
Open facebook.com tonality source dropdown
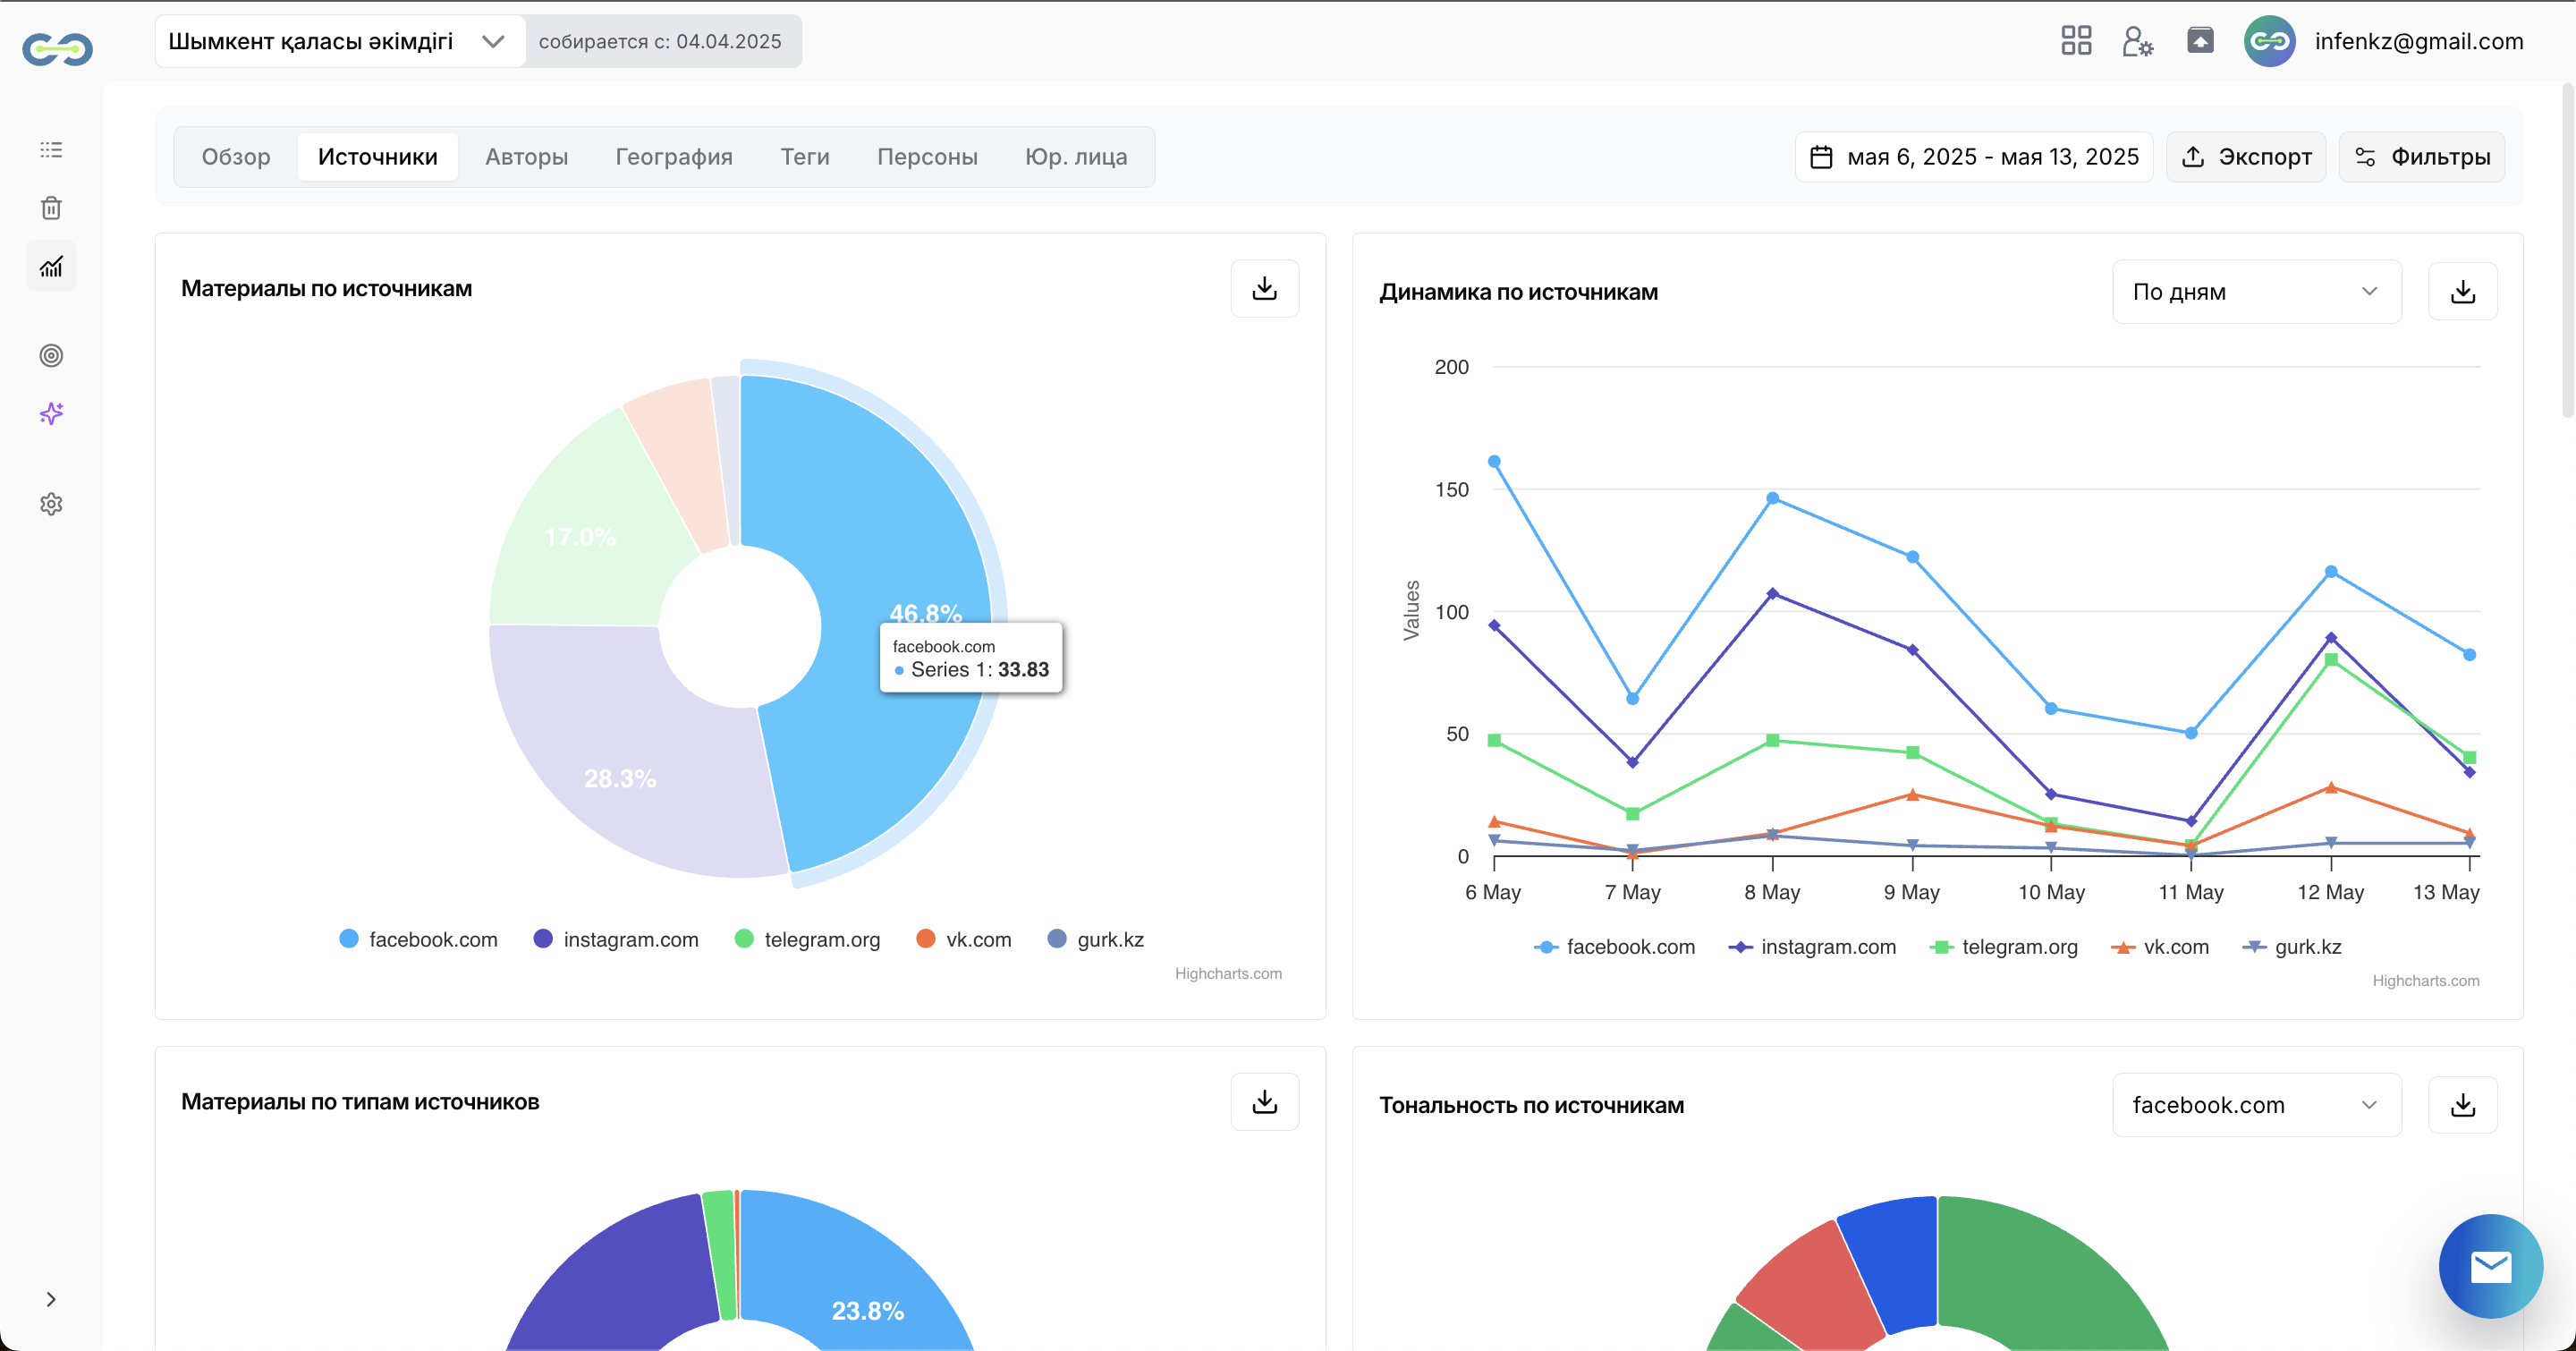(2256, 1105)
